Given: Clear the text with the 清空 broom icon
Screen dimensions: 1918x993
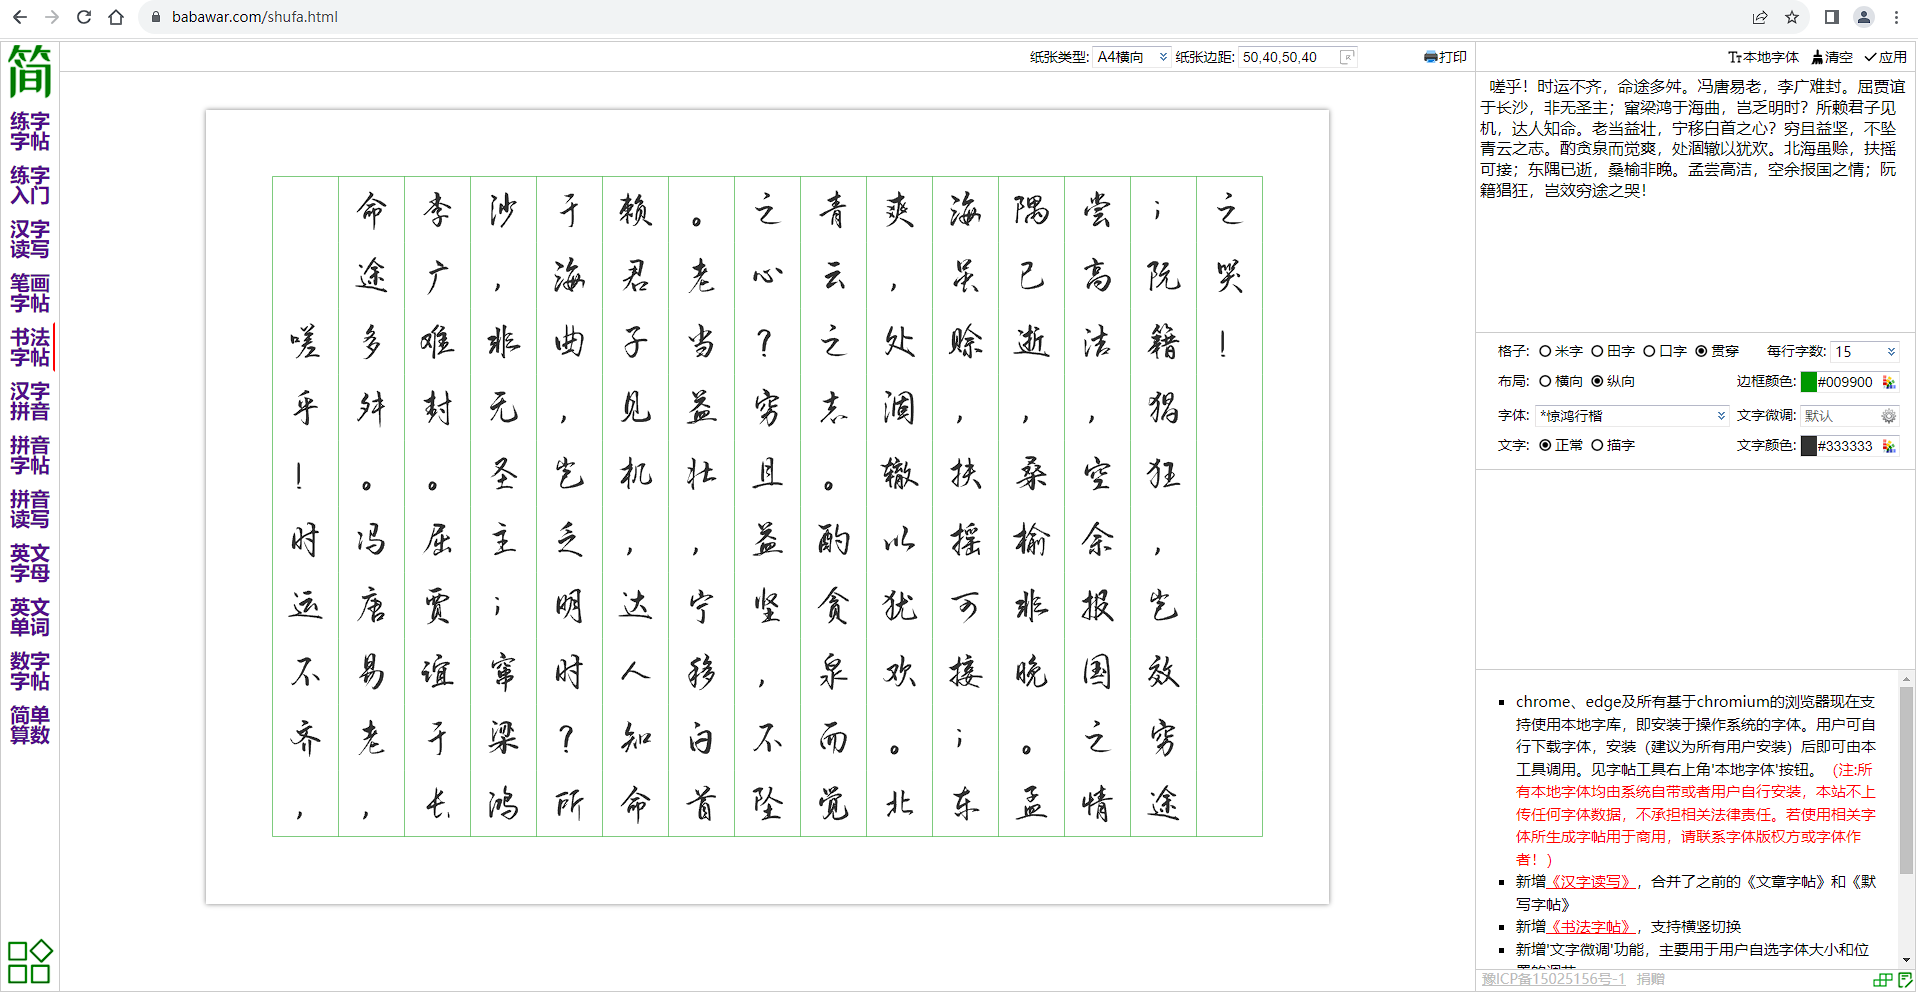Looking at the screenshot, I should point(1832,57).
